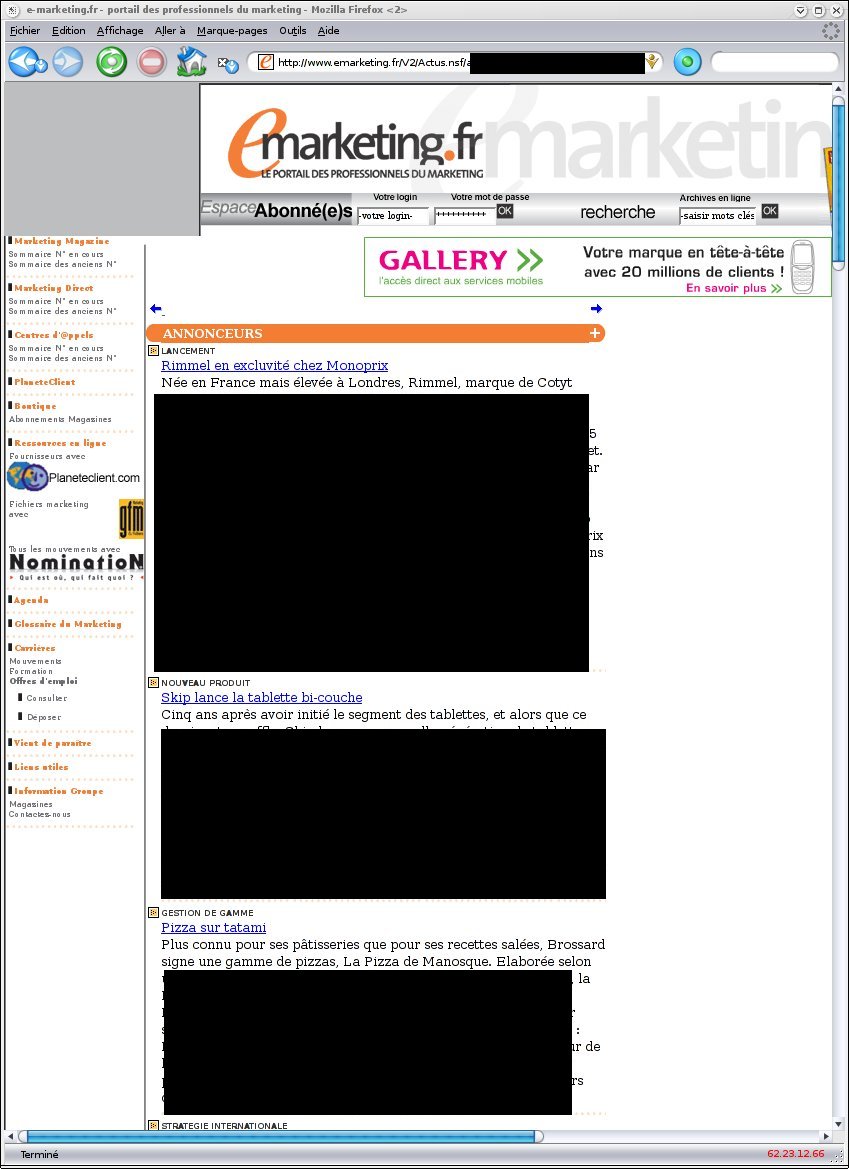
Task: Open the Carrières sidebar section
Action: 34,648
